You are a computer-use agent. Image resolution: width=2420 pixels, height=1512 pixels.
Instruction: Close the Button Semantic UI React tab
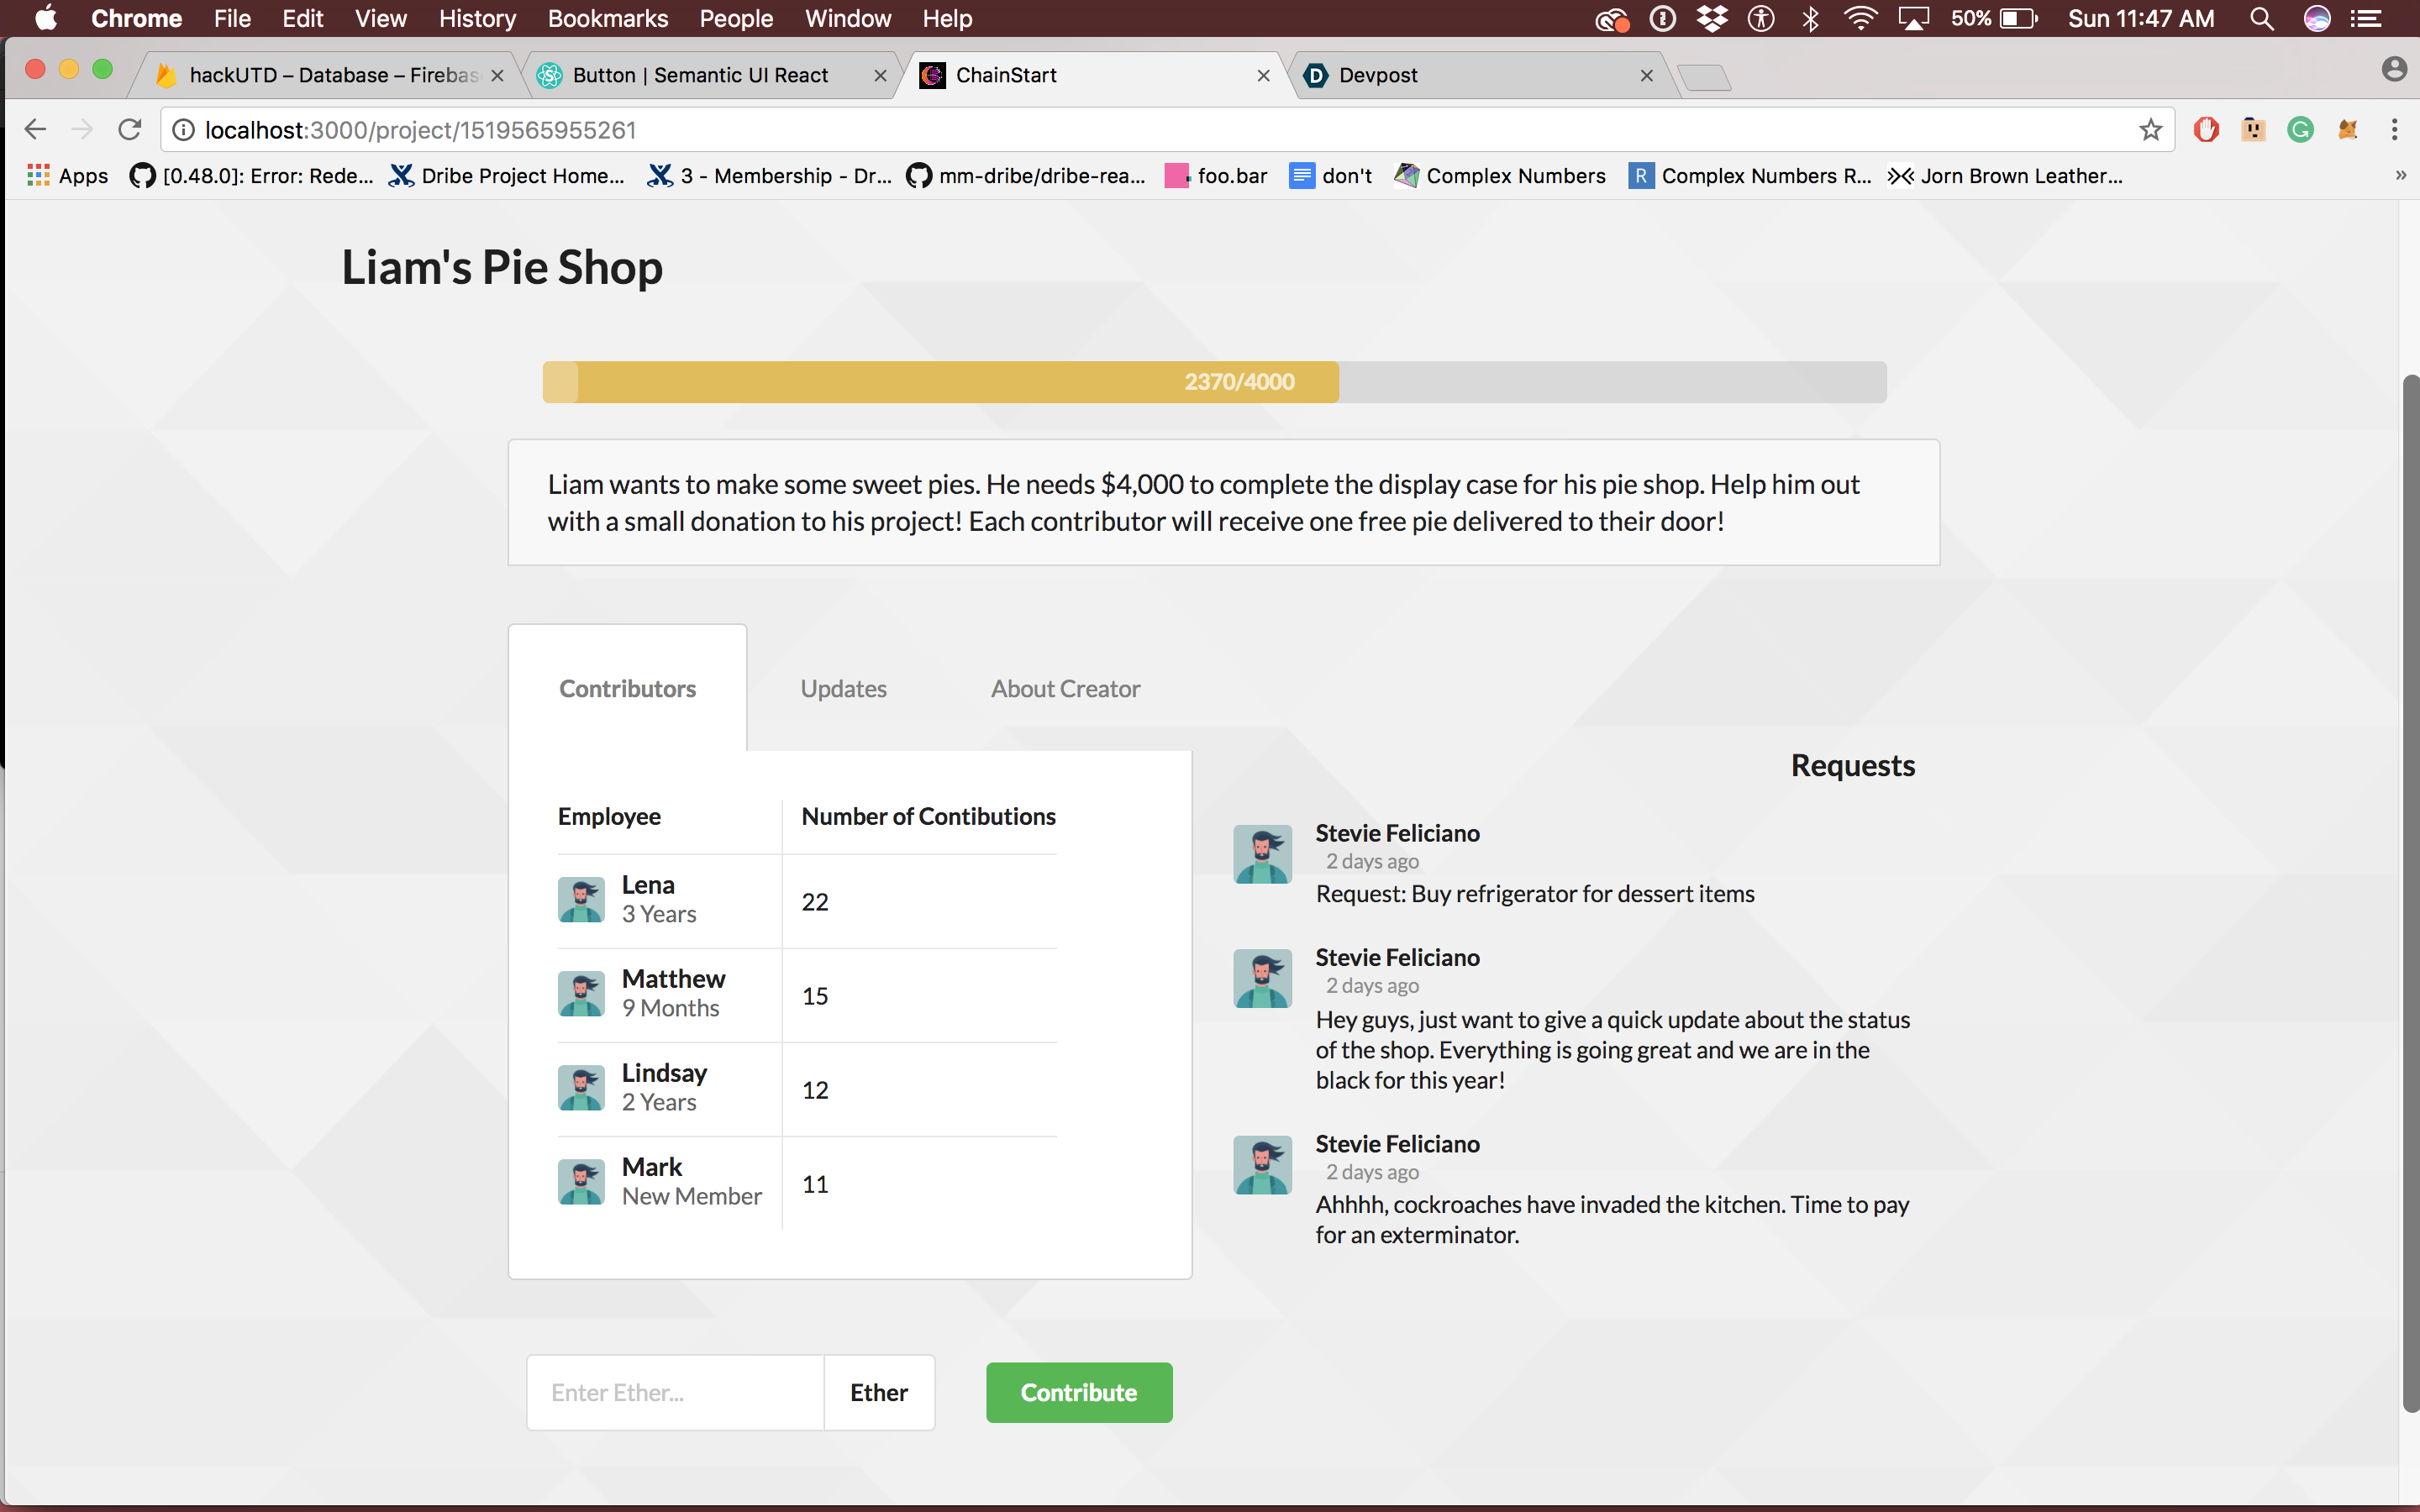click(x=880, y=76)
